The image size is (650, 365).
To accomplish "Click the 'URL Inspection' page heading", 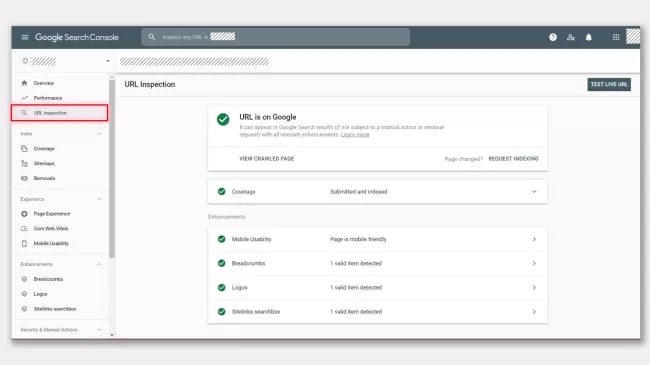I will [150, 84].
